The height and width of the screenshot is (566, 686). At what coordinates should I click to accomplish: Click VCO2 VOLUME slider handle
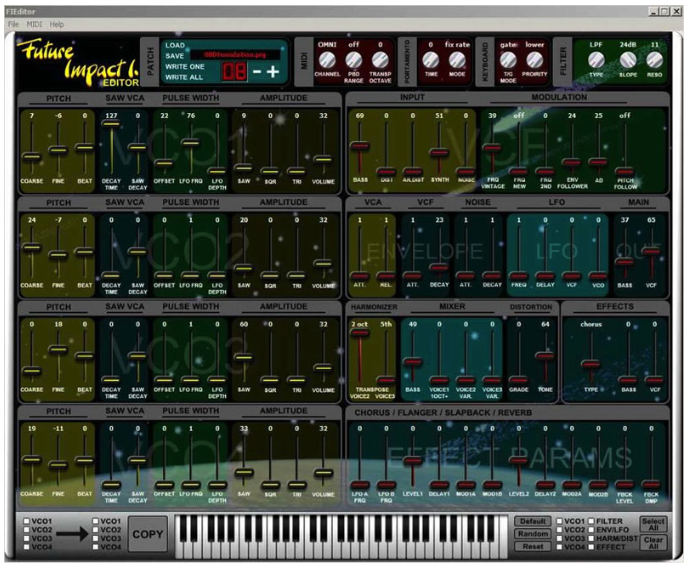[323, 263]
